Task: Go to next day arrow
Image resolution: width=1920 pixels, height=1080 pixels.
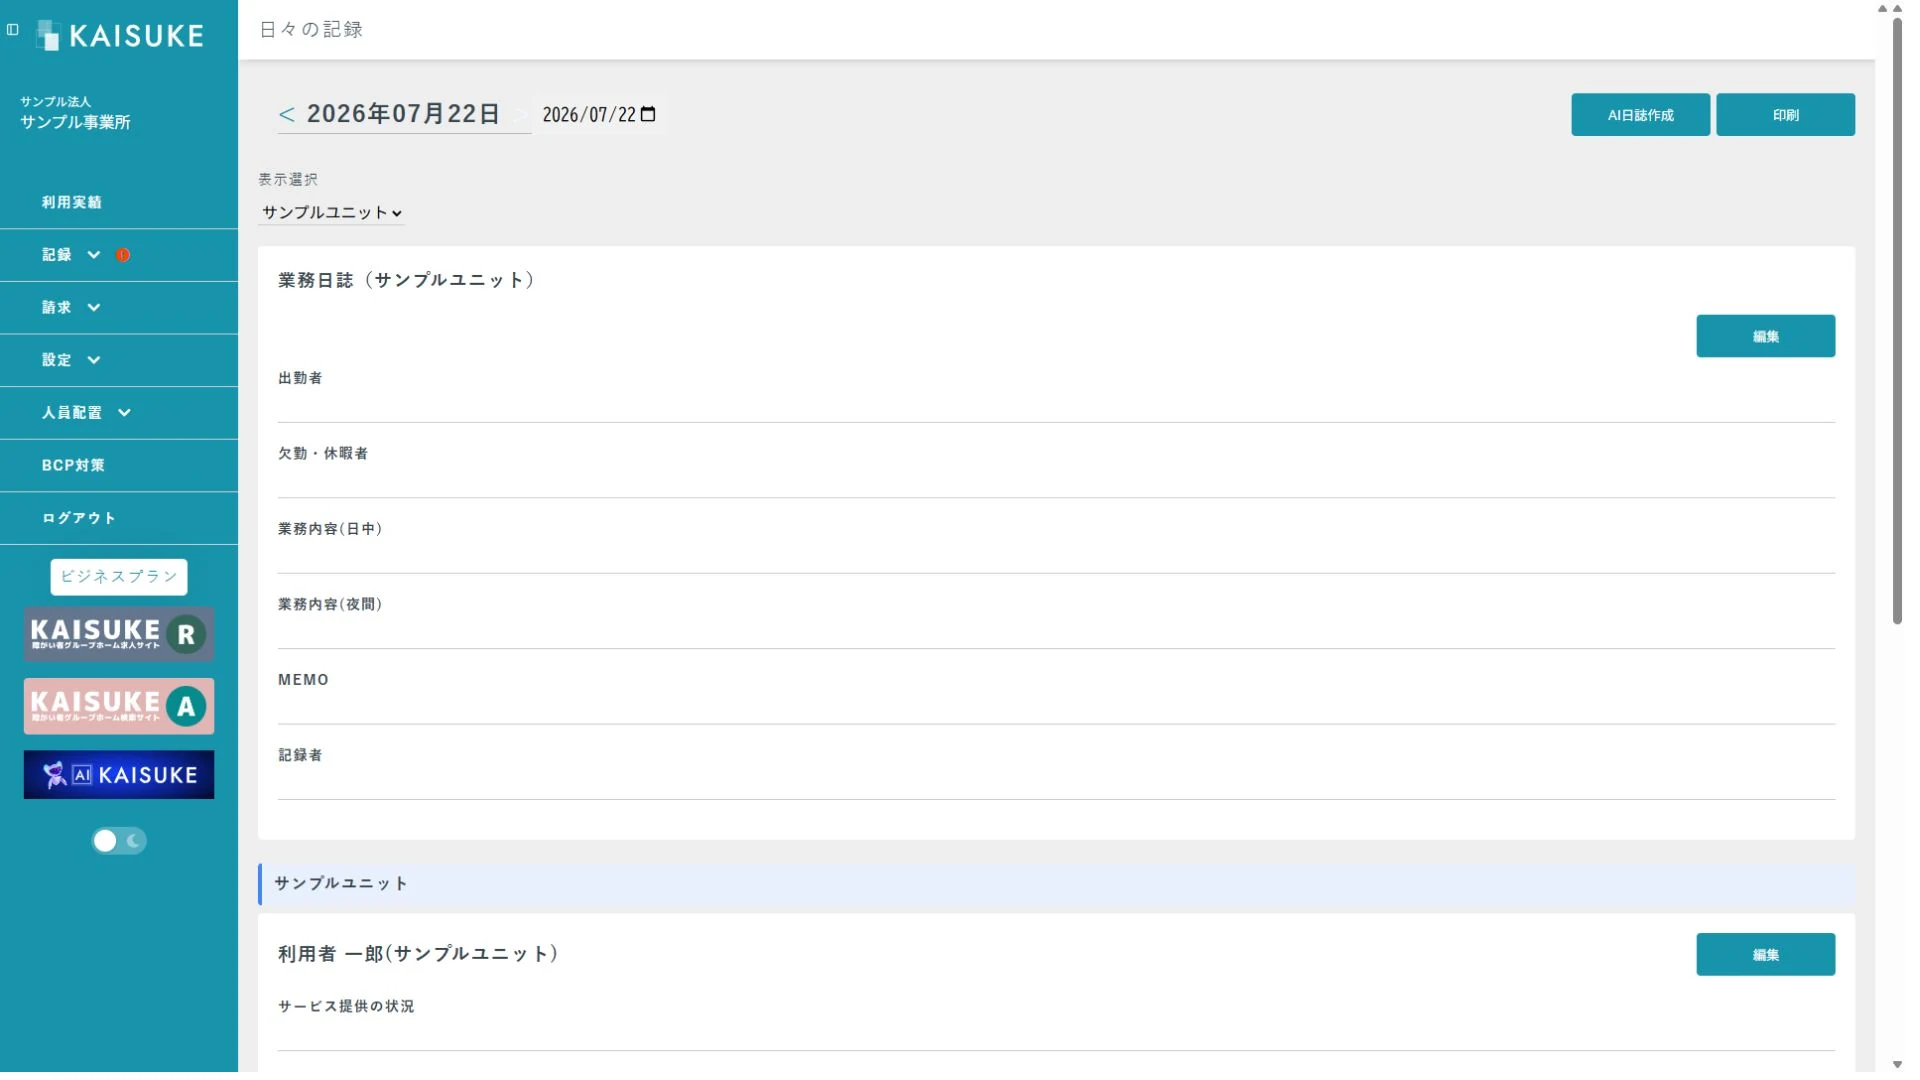Action: 520,115
